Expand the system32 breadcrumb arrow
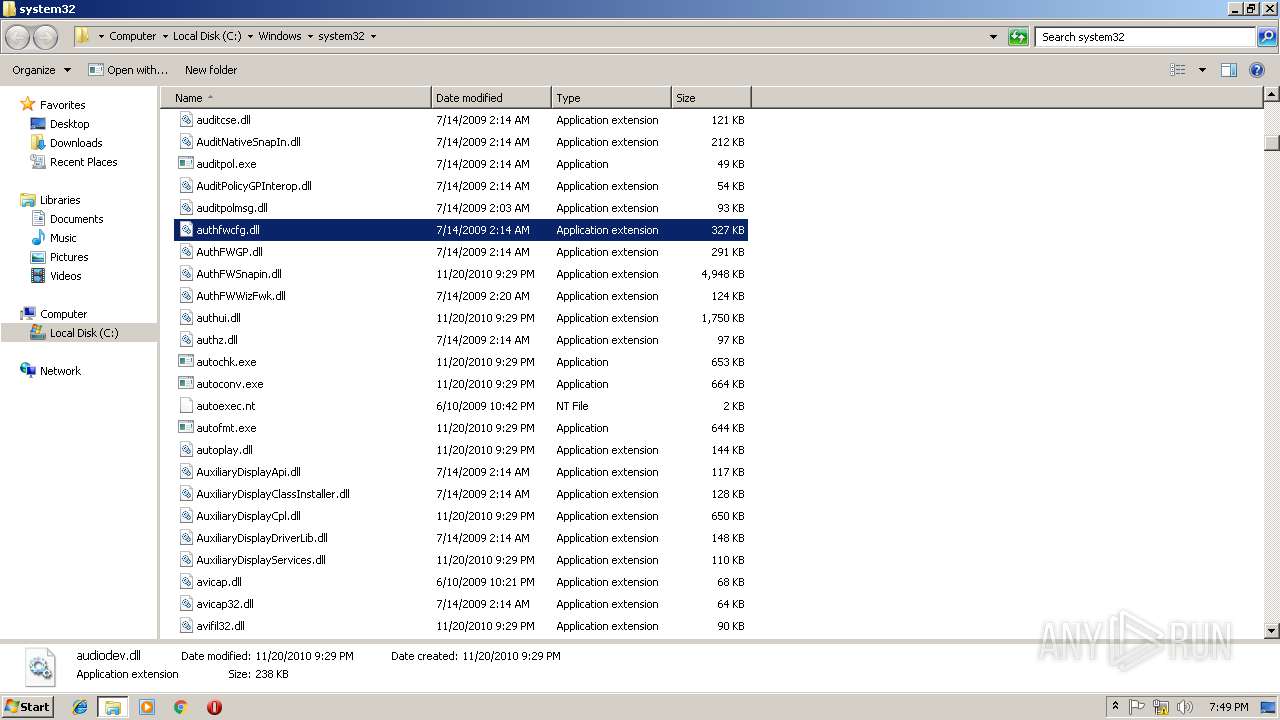This screenshot has height=720, width=1280. (x=373, y=36)
